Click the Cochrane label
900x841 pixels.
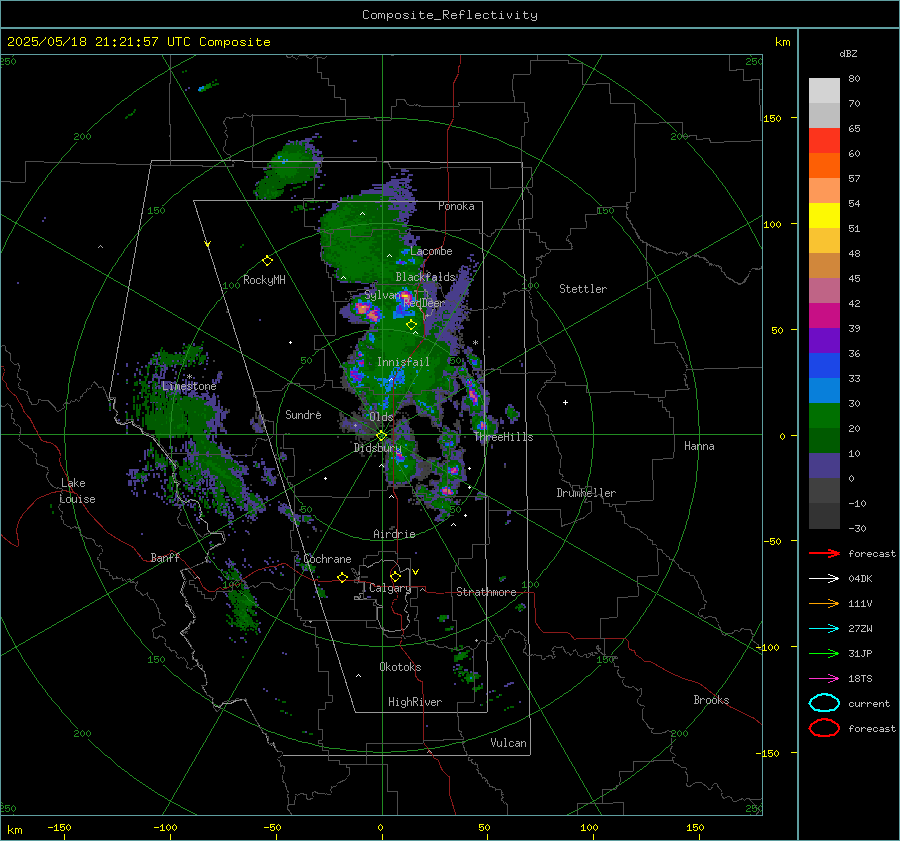pos(327,559)
